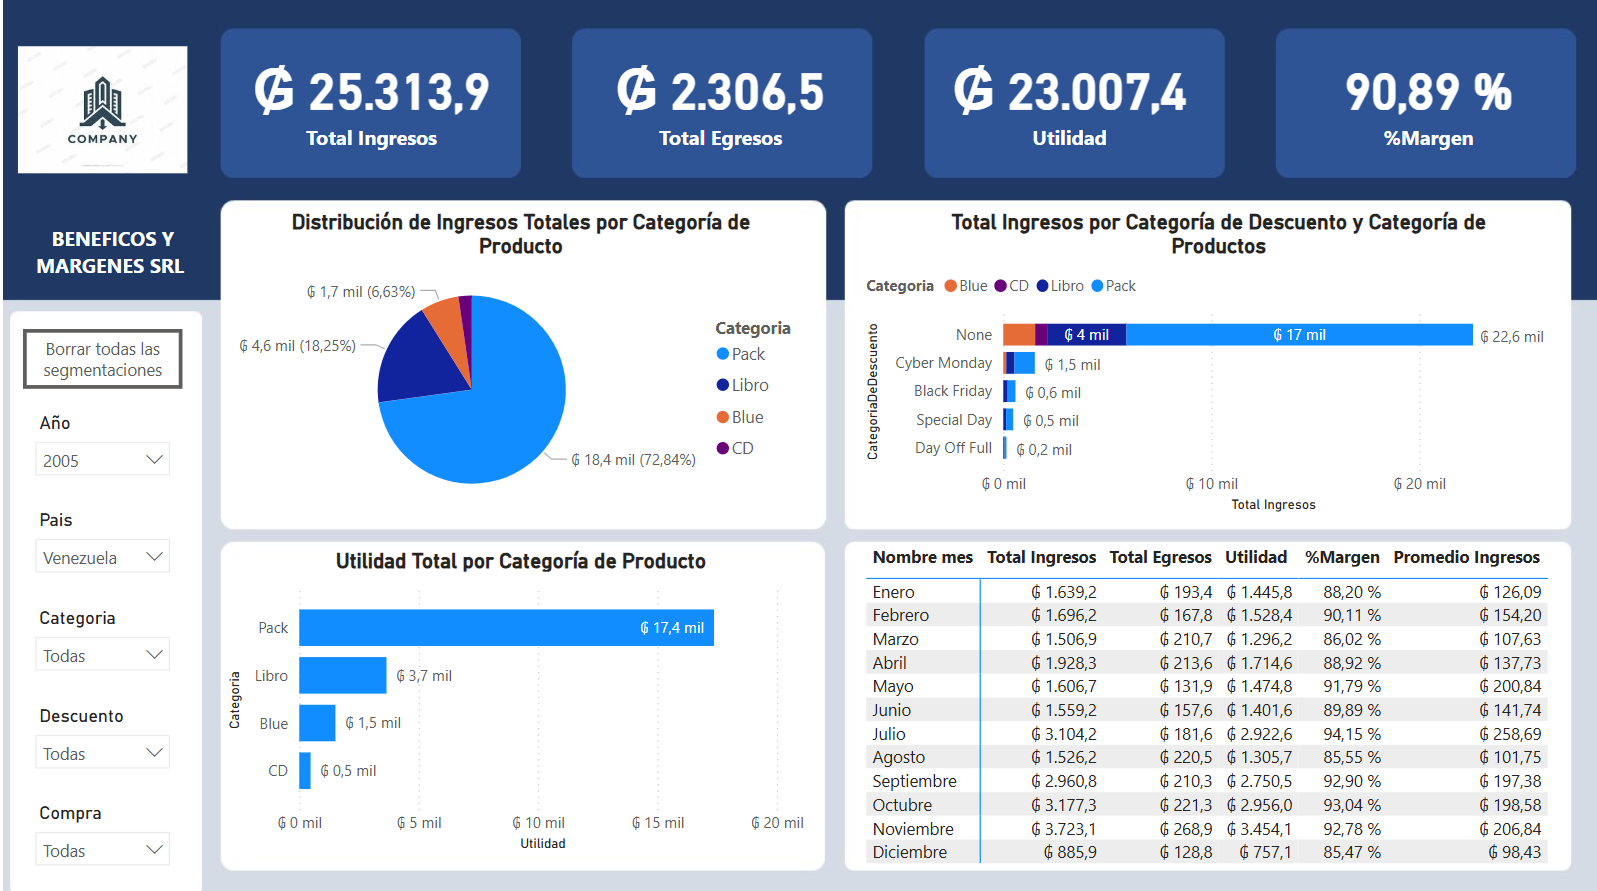Expand the Descuento slicer dropdown
The width and height of the screenshot is (1597, 891).
[x=103, y=753]
